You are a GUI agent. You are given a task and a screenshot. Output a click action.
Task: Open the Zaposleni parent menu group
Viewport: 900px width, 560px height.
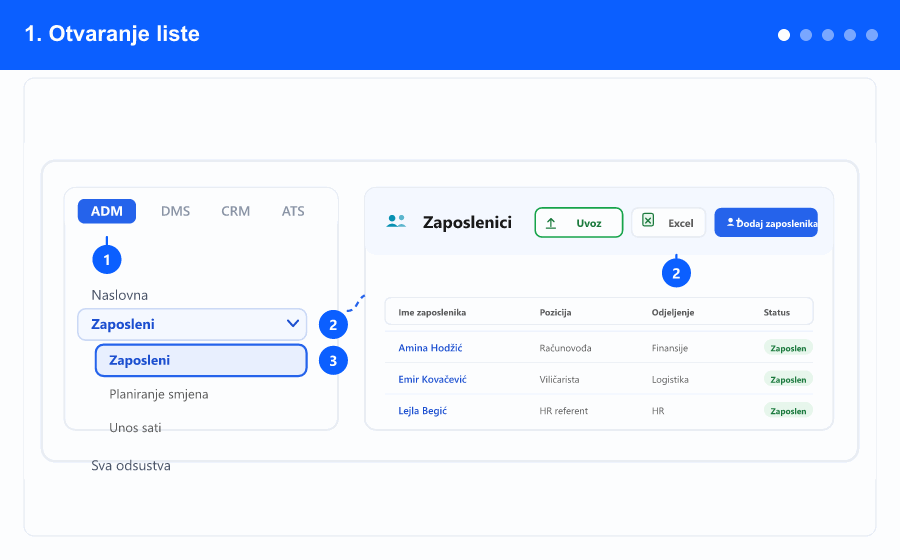(x=192, y=324)
